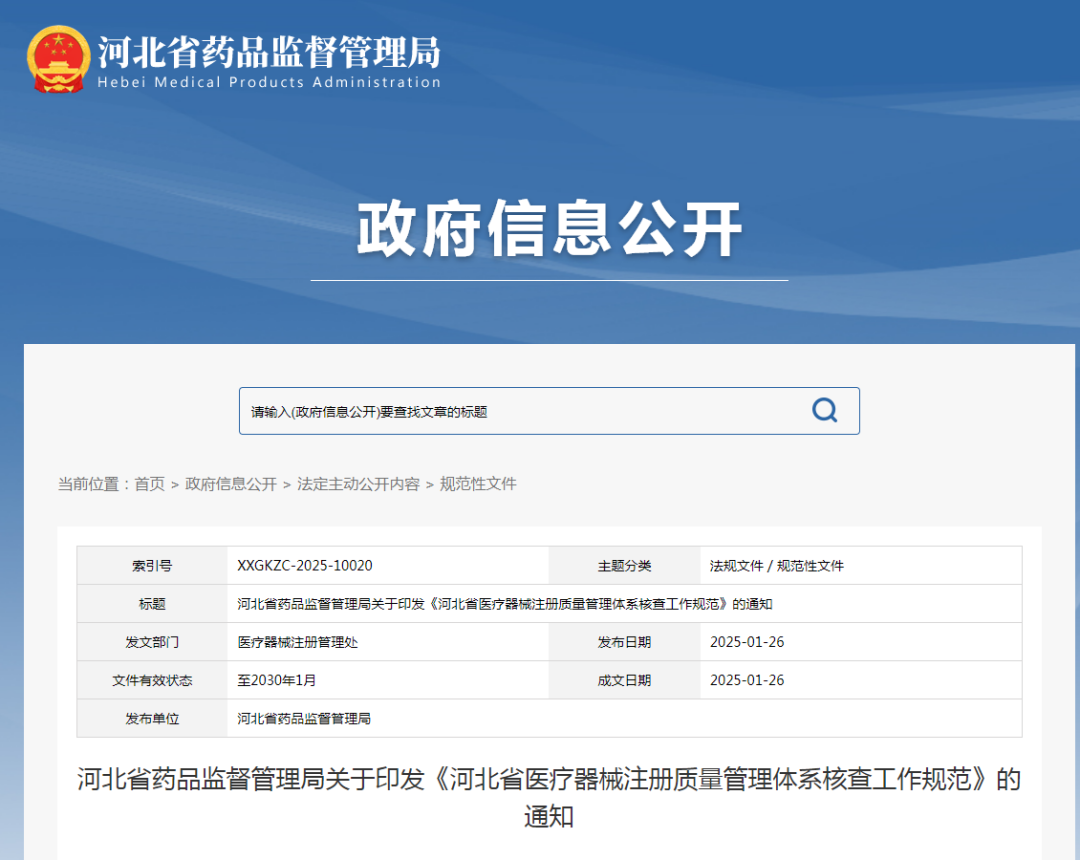
Task: Click the magnifier search icon
Action: coord(824,410)
